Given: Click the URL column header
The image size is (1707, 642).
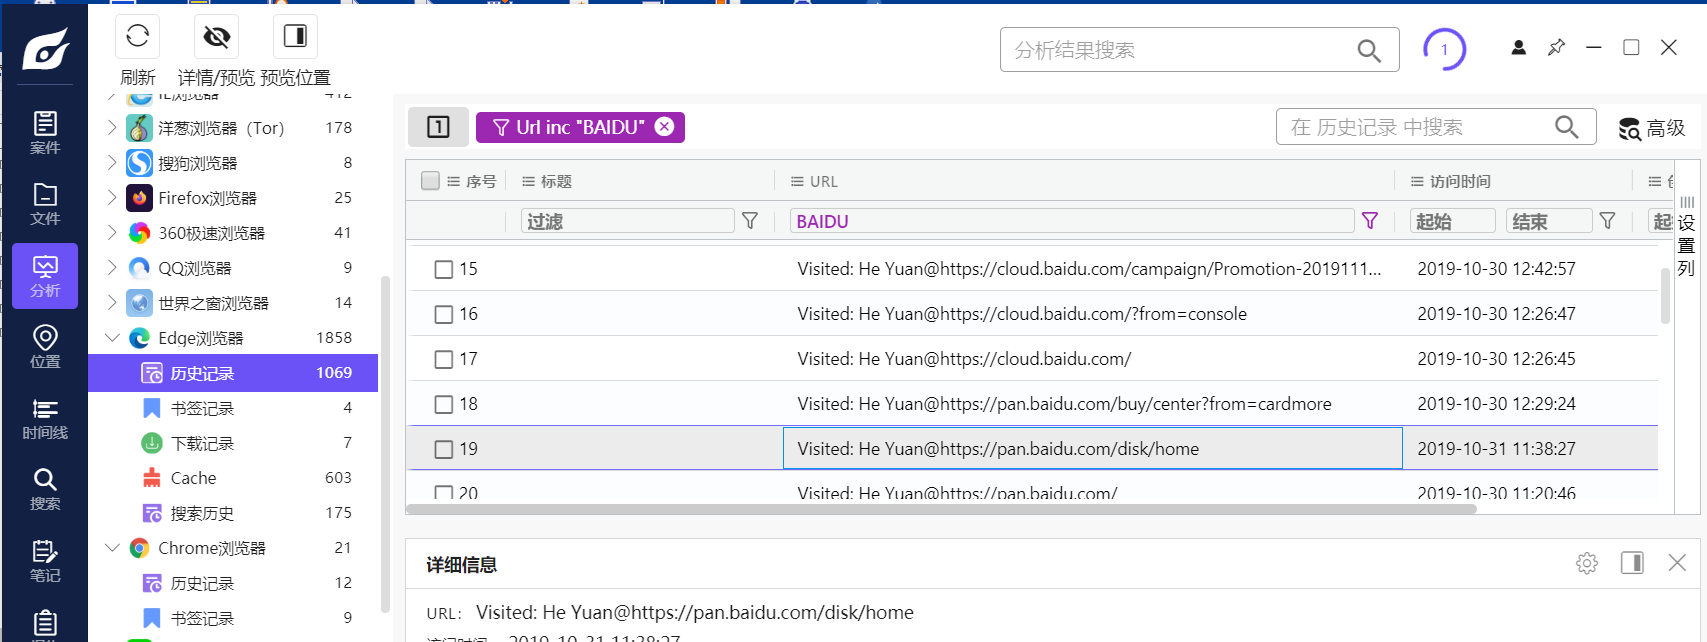Looking at the screenshot, I should pyautogui.click(x=823, y=181).
